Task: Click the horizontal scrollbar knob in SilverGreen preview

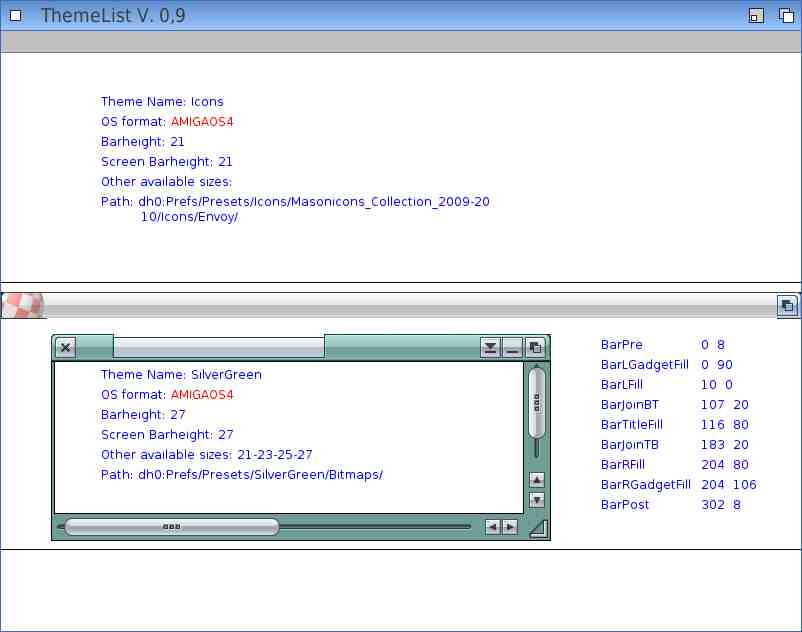Action: point(171,526)
